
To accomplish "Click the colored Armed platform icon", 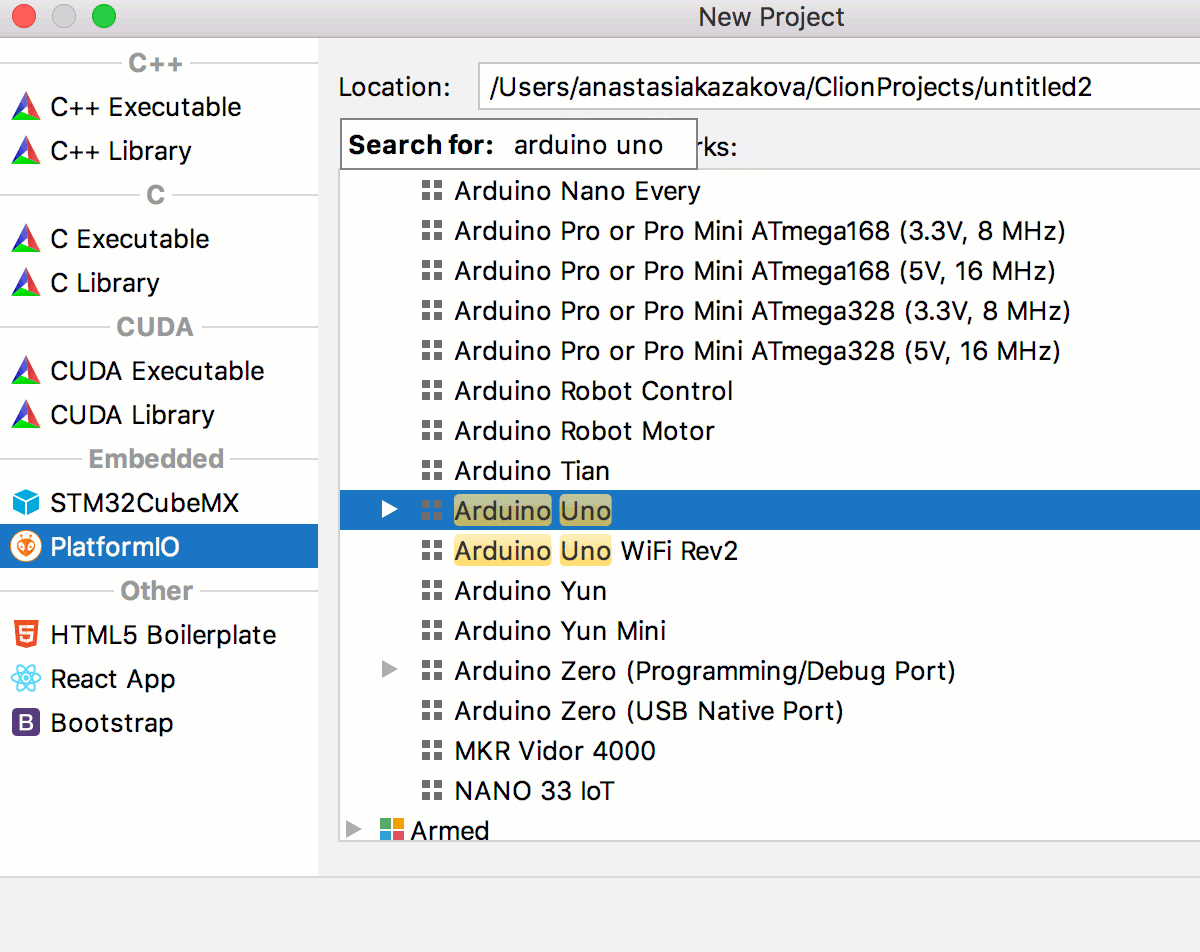I will [392, 830].
